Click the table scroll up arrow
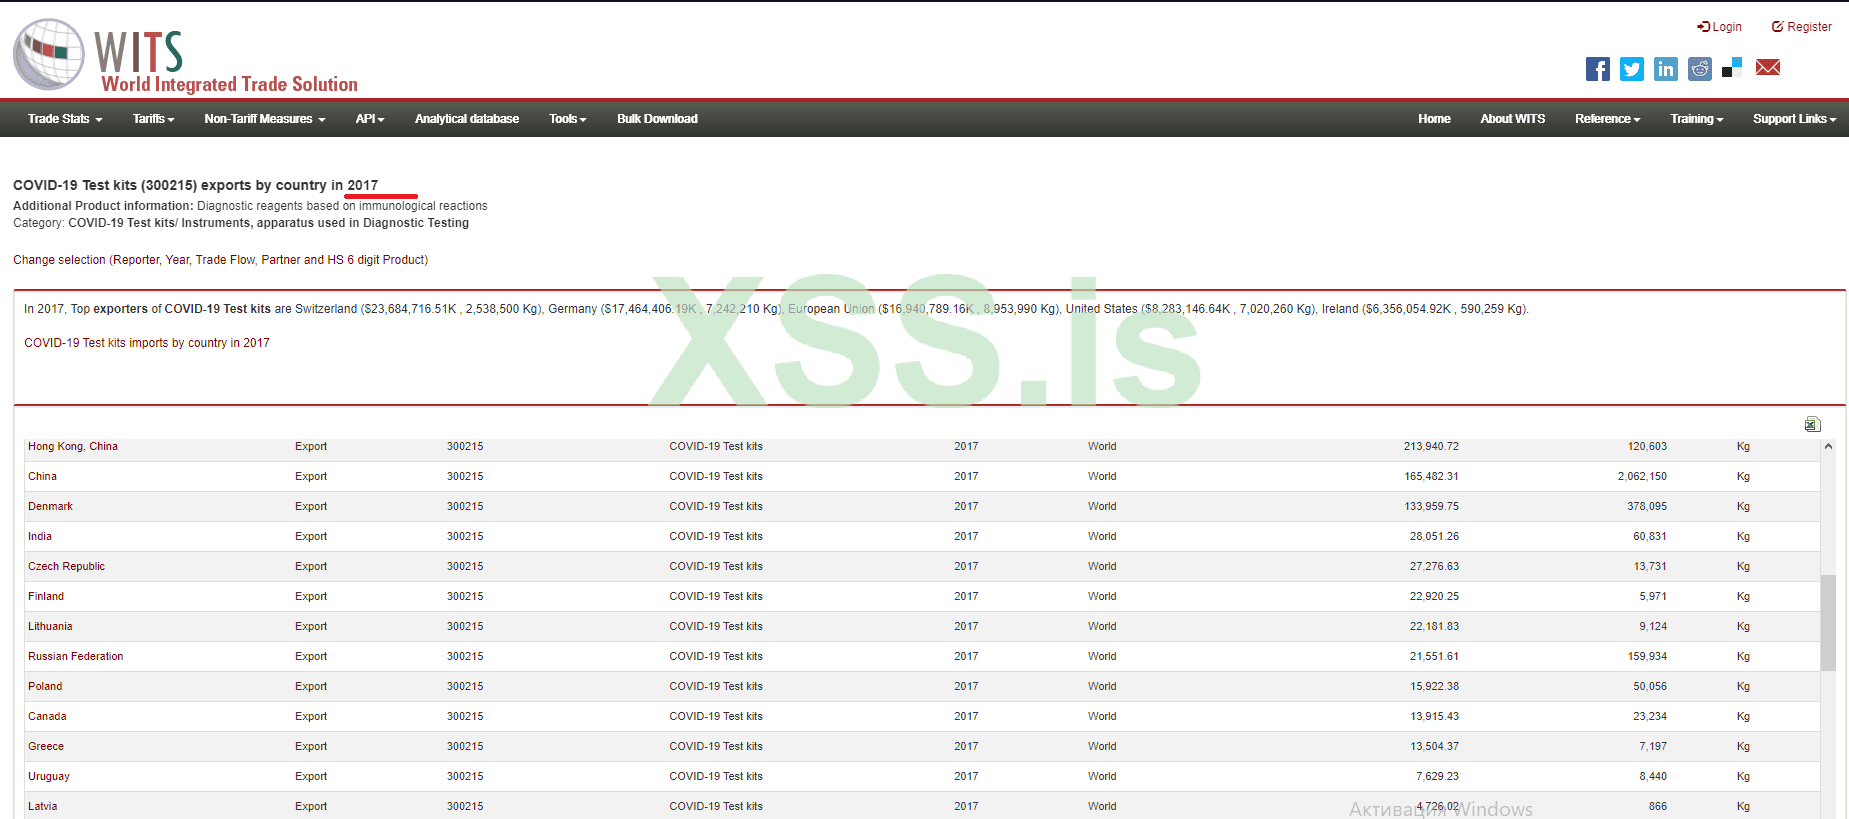 (1828, 447)
